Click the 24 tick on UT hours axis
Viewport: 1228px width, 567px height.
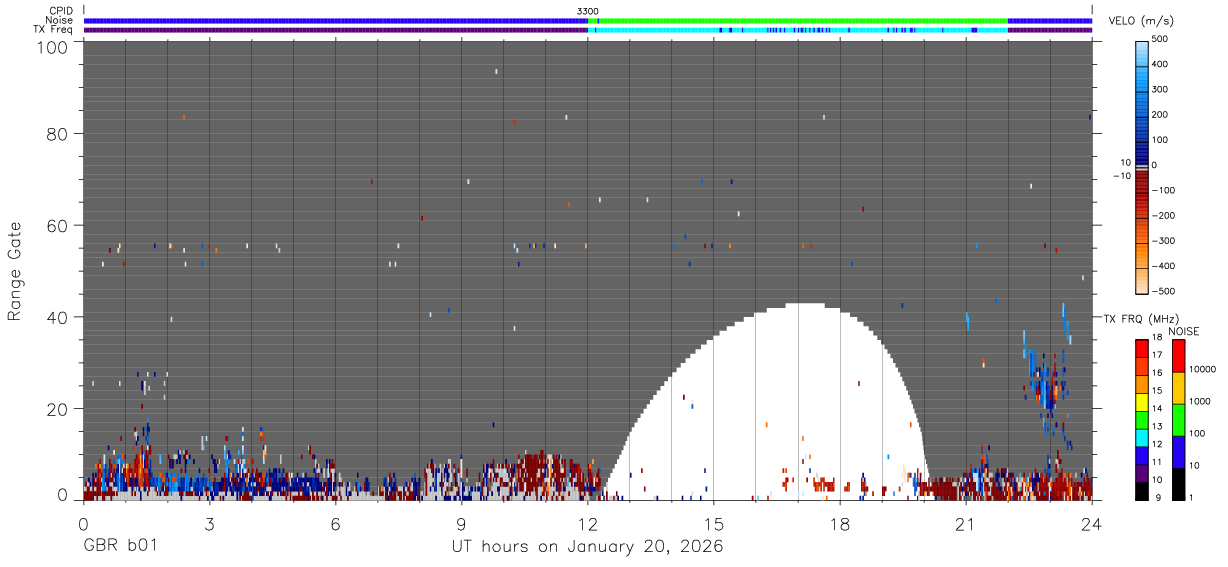pyautogui.click(x=1091, y=523)
